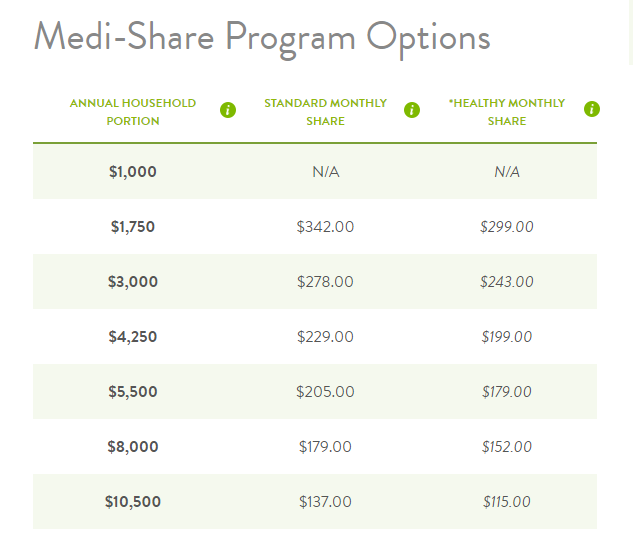Select the $205.00 standard share amount
Screen dimensions: 633x558
click(x=325, y=392)
